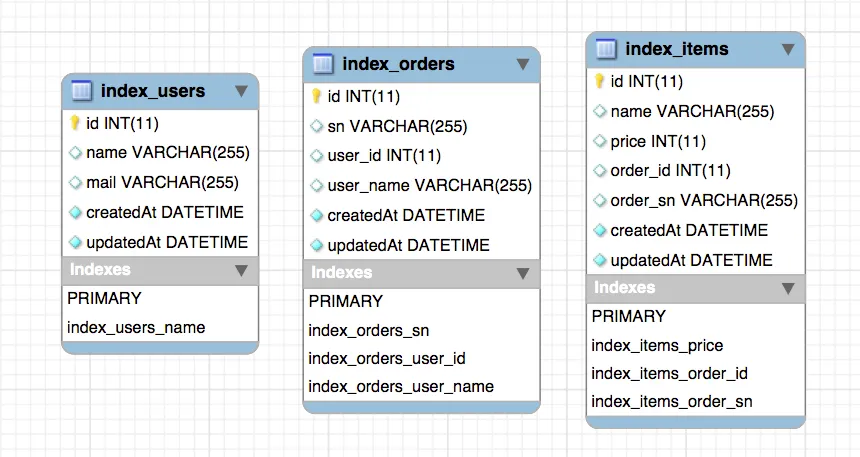The width and height of the screenshot is (860, 457).
Task: Click filled diamond beside createdAt in index_orders
Action: click(x=316, y=215)
